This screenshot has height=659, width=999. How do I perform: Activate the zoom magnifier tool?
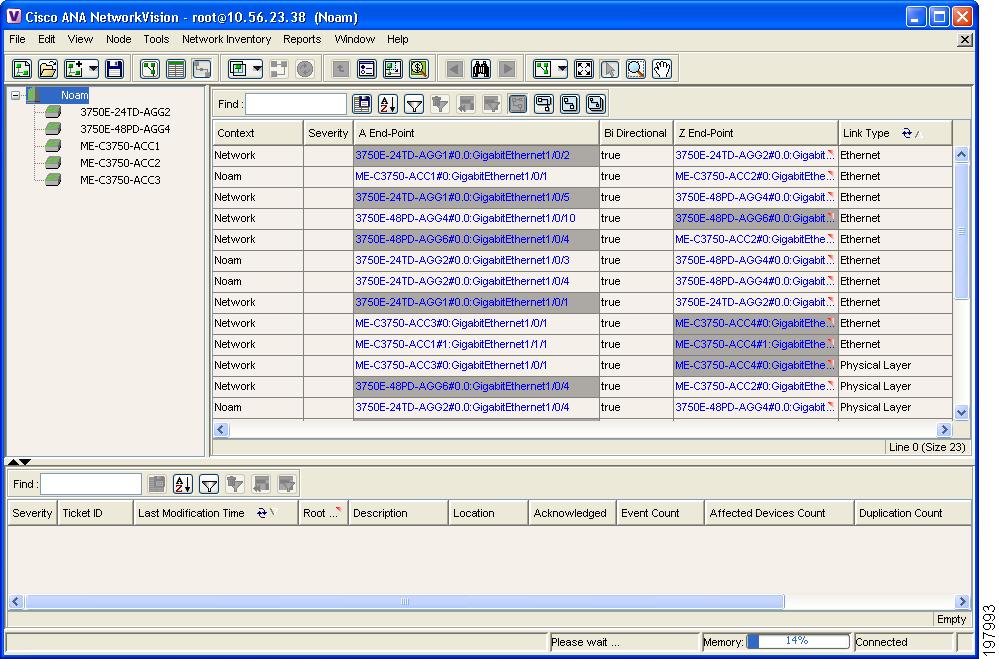[x=636, y=69]
